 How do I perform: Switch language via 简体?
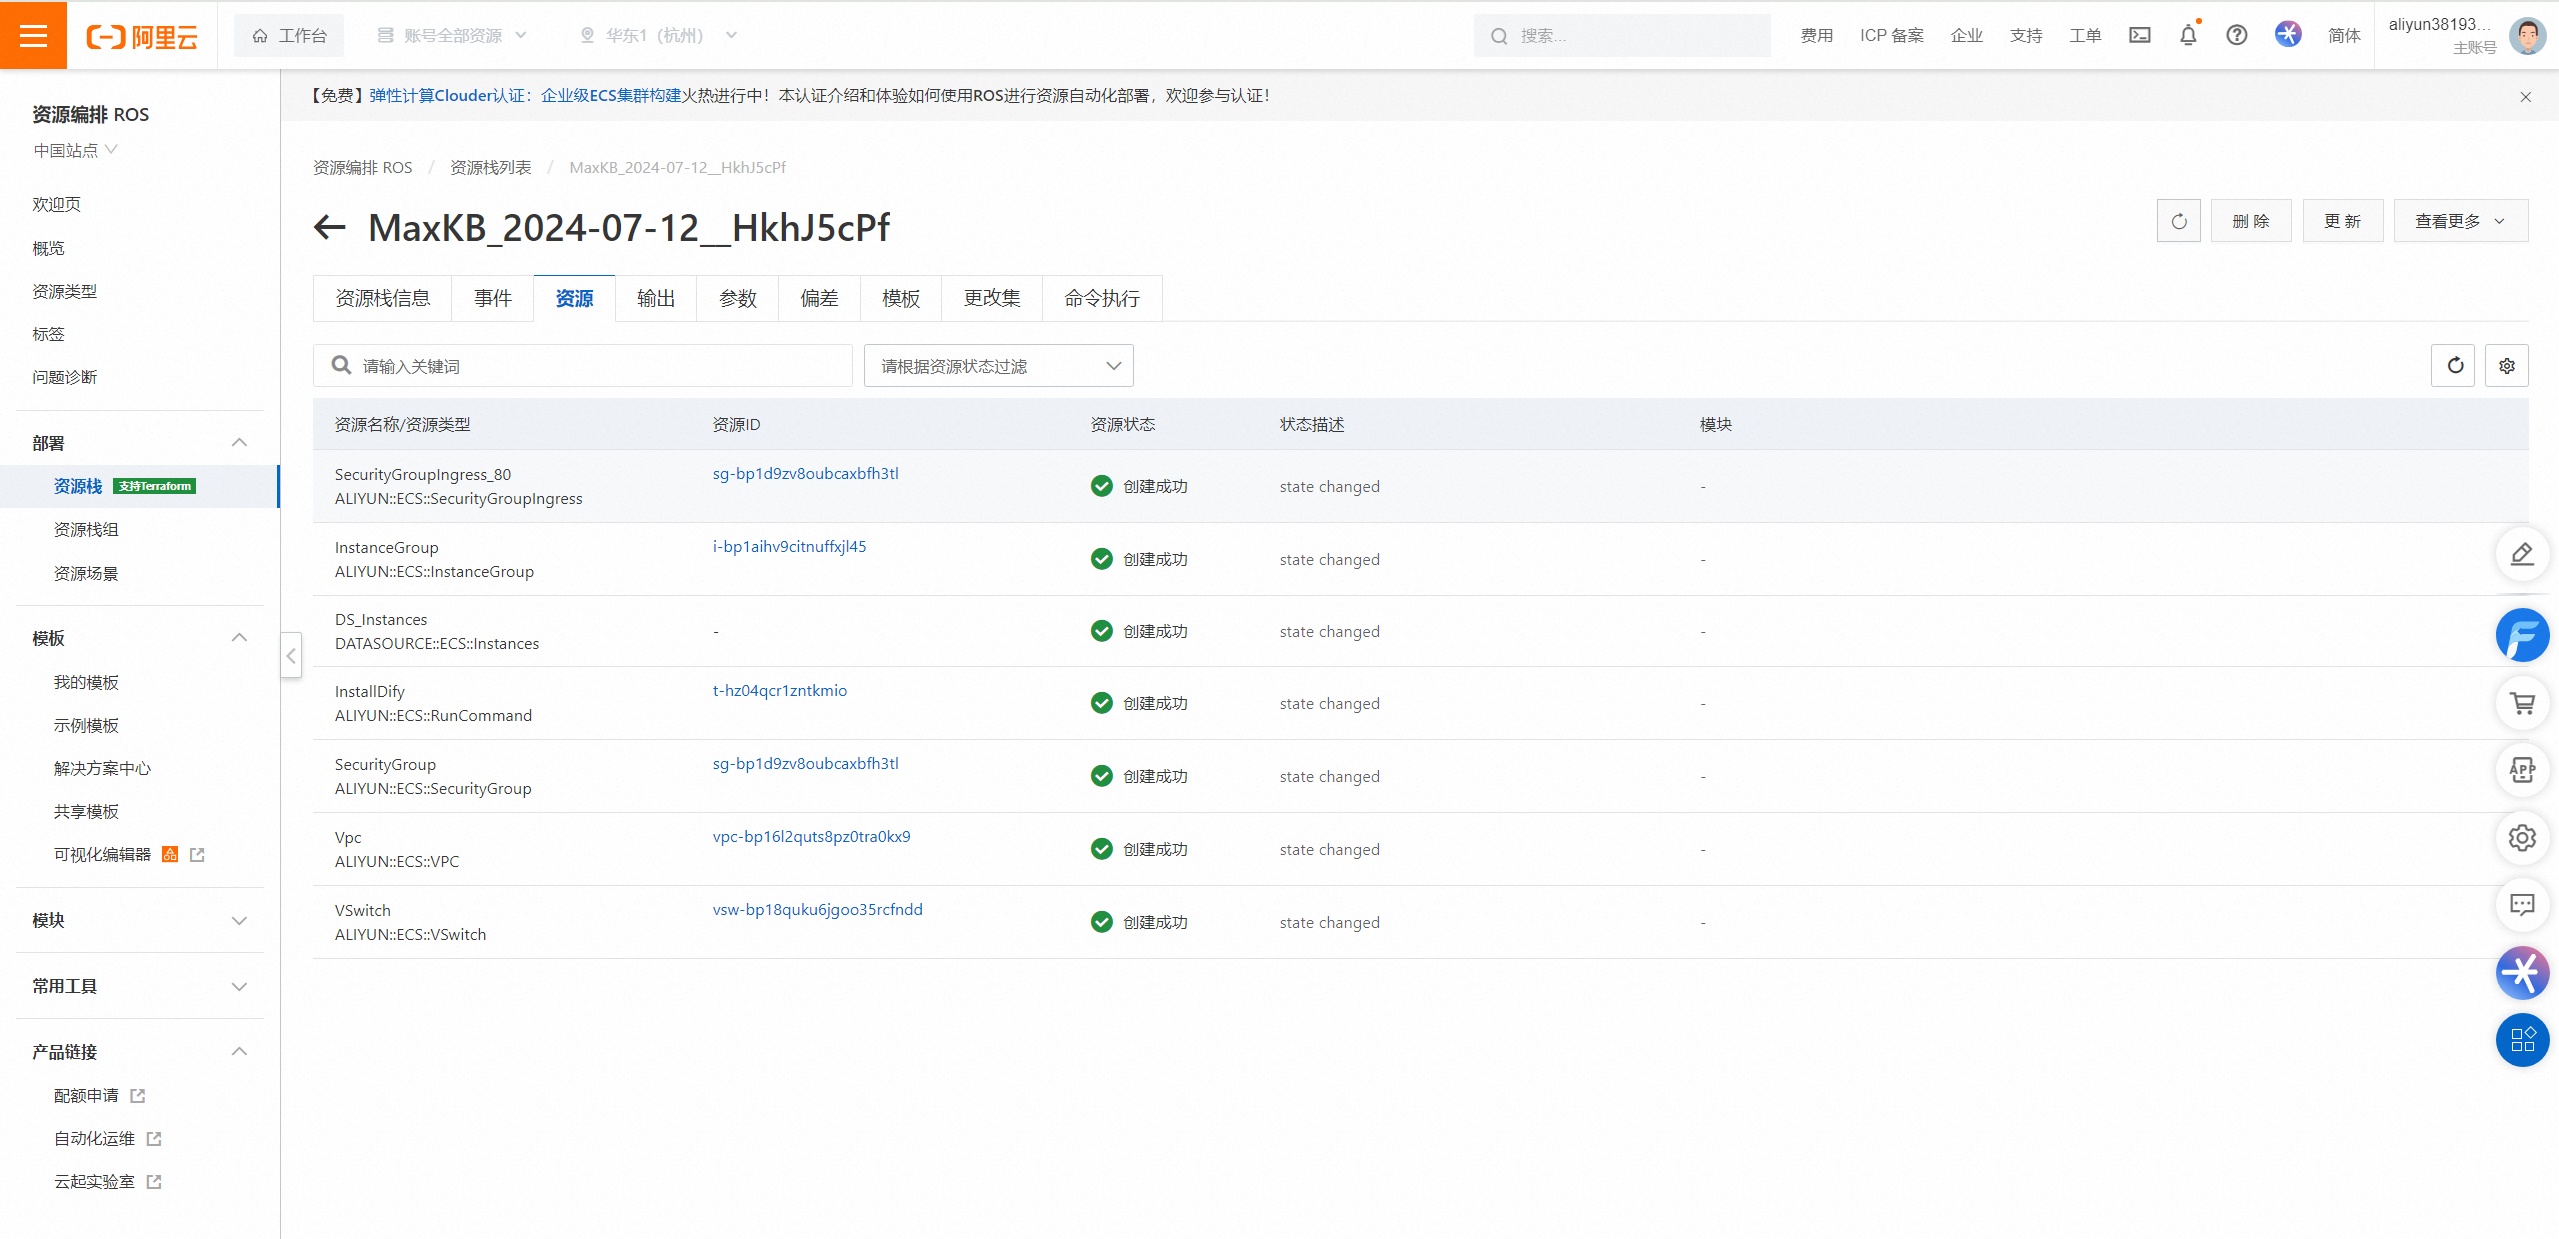tap(2344, 36)
